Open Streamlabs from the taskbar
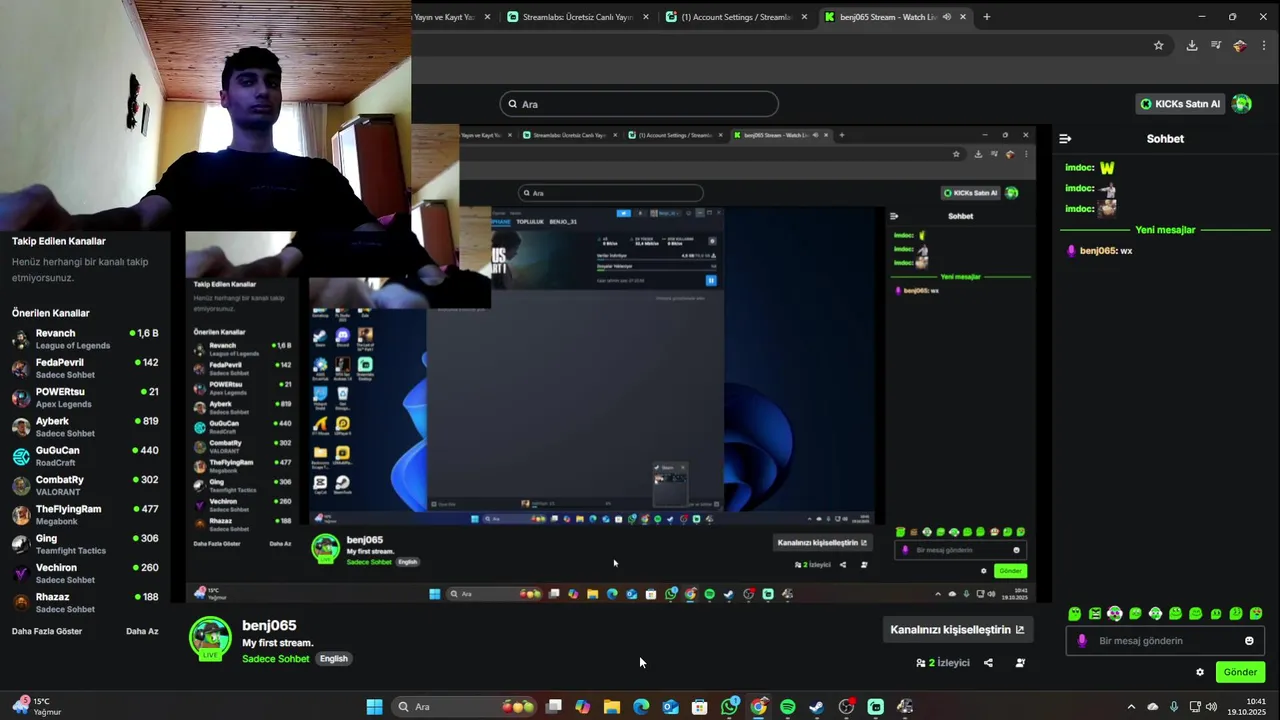 (x=875, y=707)
